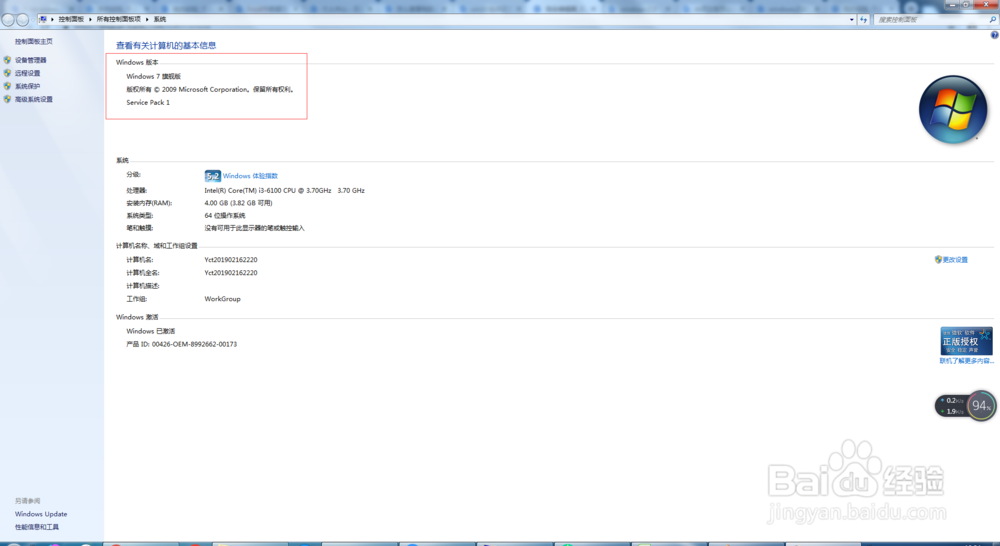Image resolution: width=1000 pixels, height=546 pixels.
Task: Click the Forward navigation arrow button
Action: point(22,20)
